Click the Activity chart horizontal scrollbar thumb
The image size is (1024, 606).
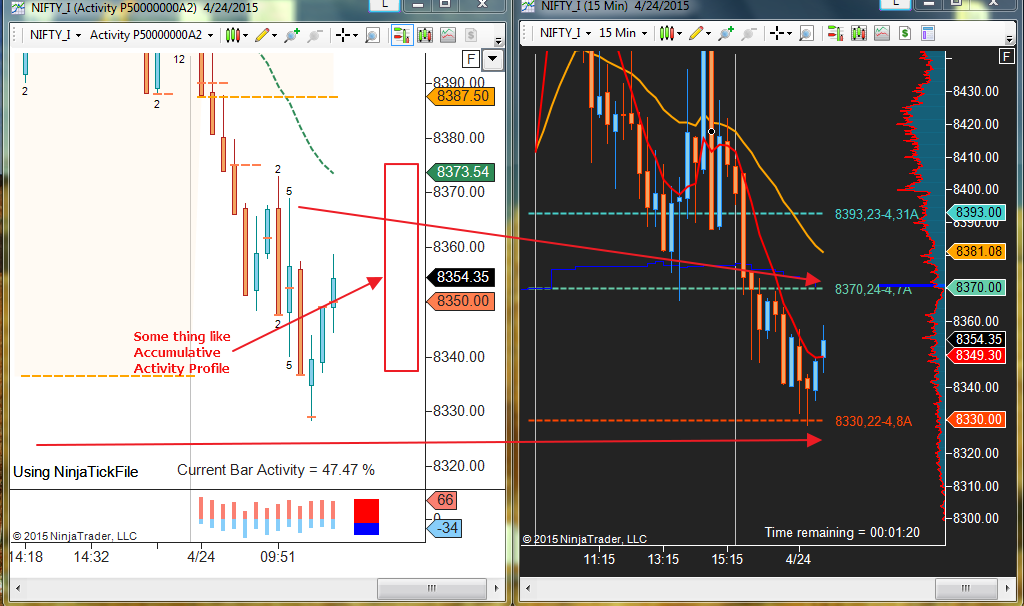tap(432, 588)
